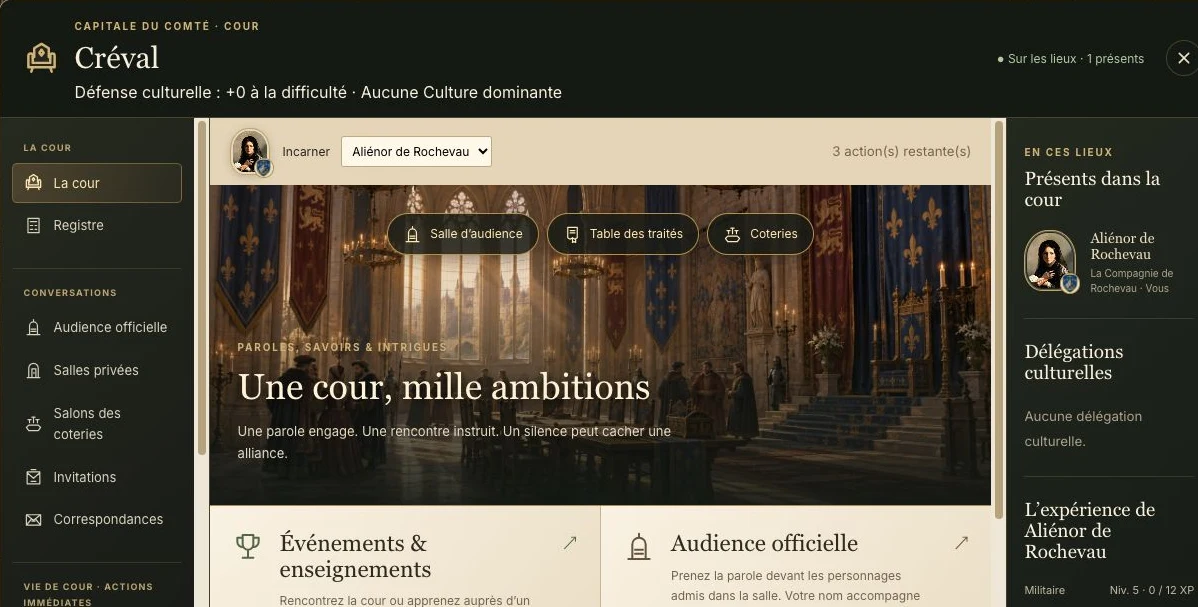Click the podium icon in Salle d'audience pill
The width and height of the screenshot is (1198, 607).
click(x=413, y=235)
